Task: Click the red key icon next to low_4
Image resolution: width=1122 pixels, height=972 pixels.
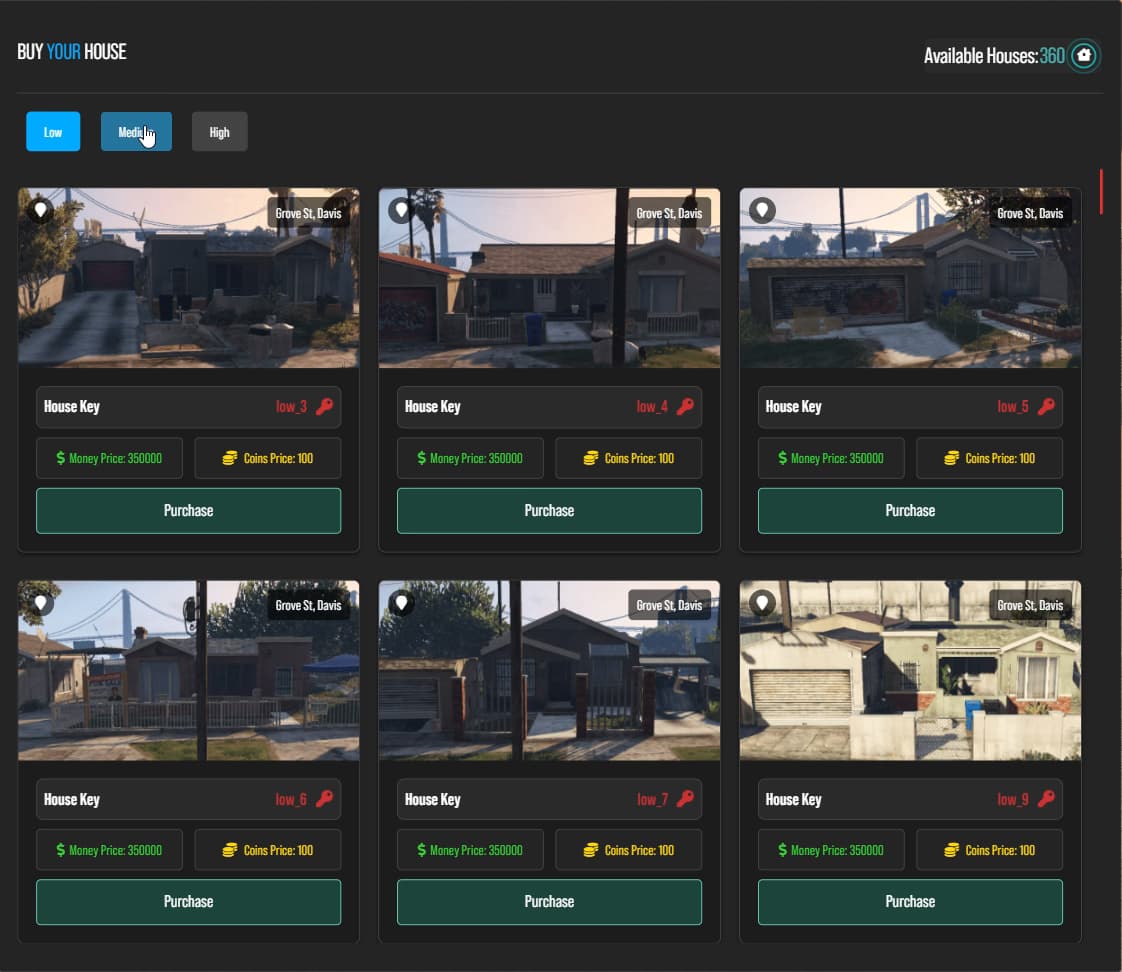Action: pyautogui.click(x=686, y=407)
